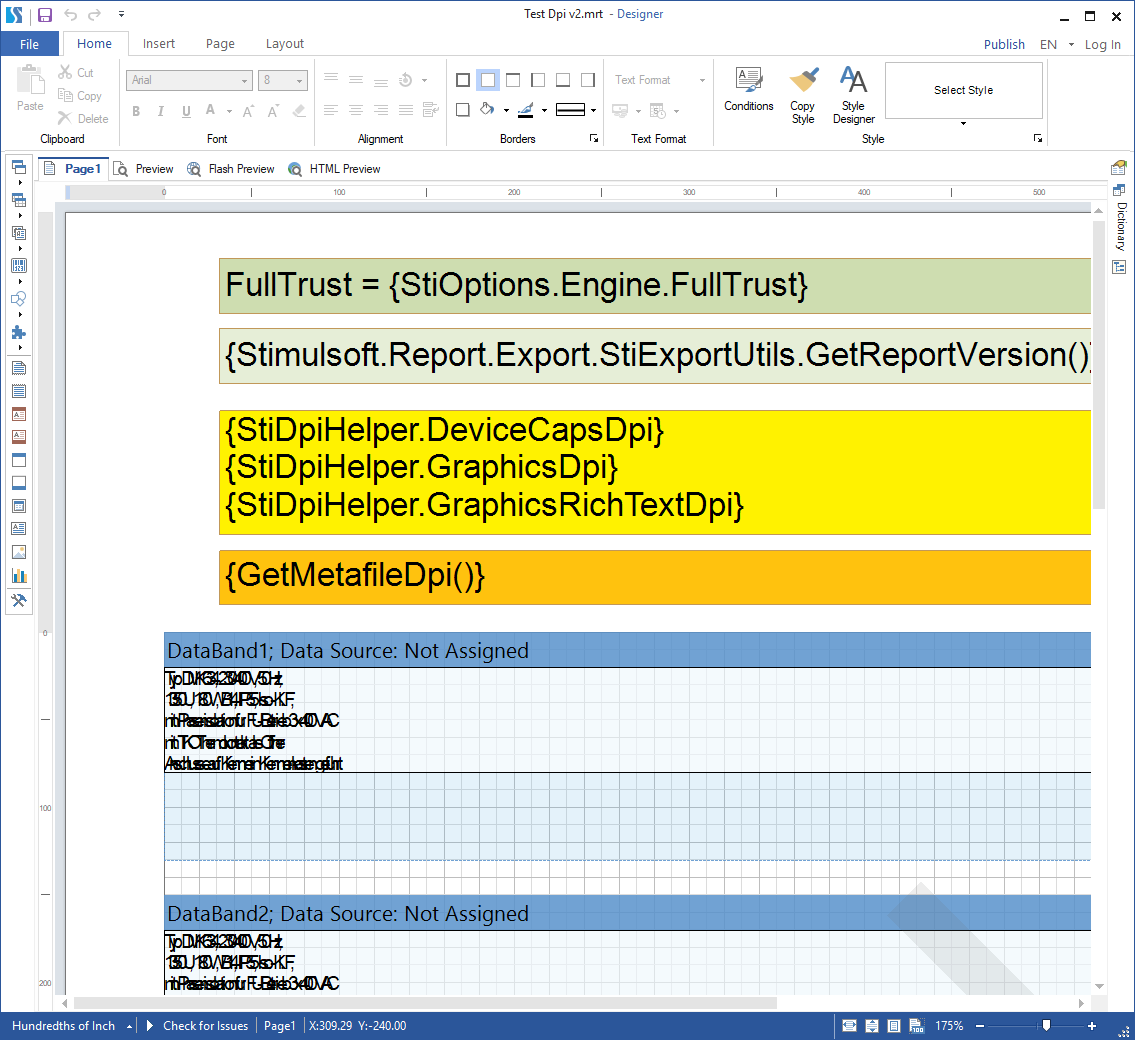Open Conditions editor
This screenshot has height=1040, width=1135.
pos(748,89)
